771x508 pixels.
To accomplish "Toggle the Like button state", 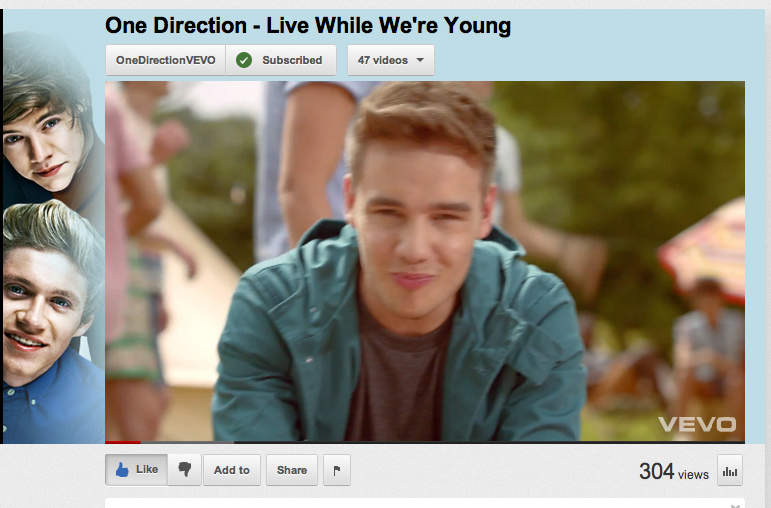I will (x=136, y=470).
